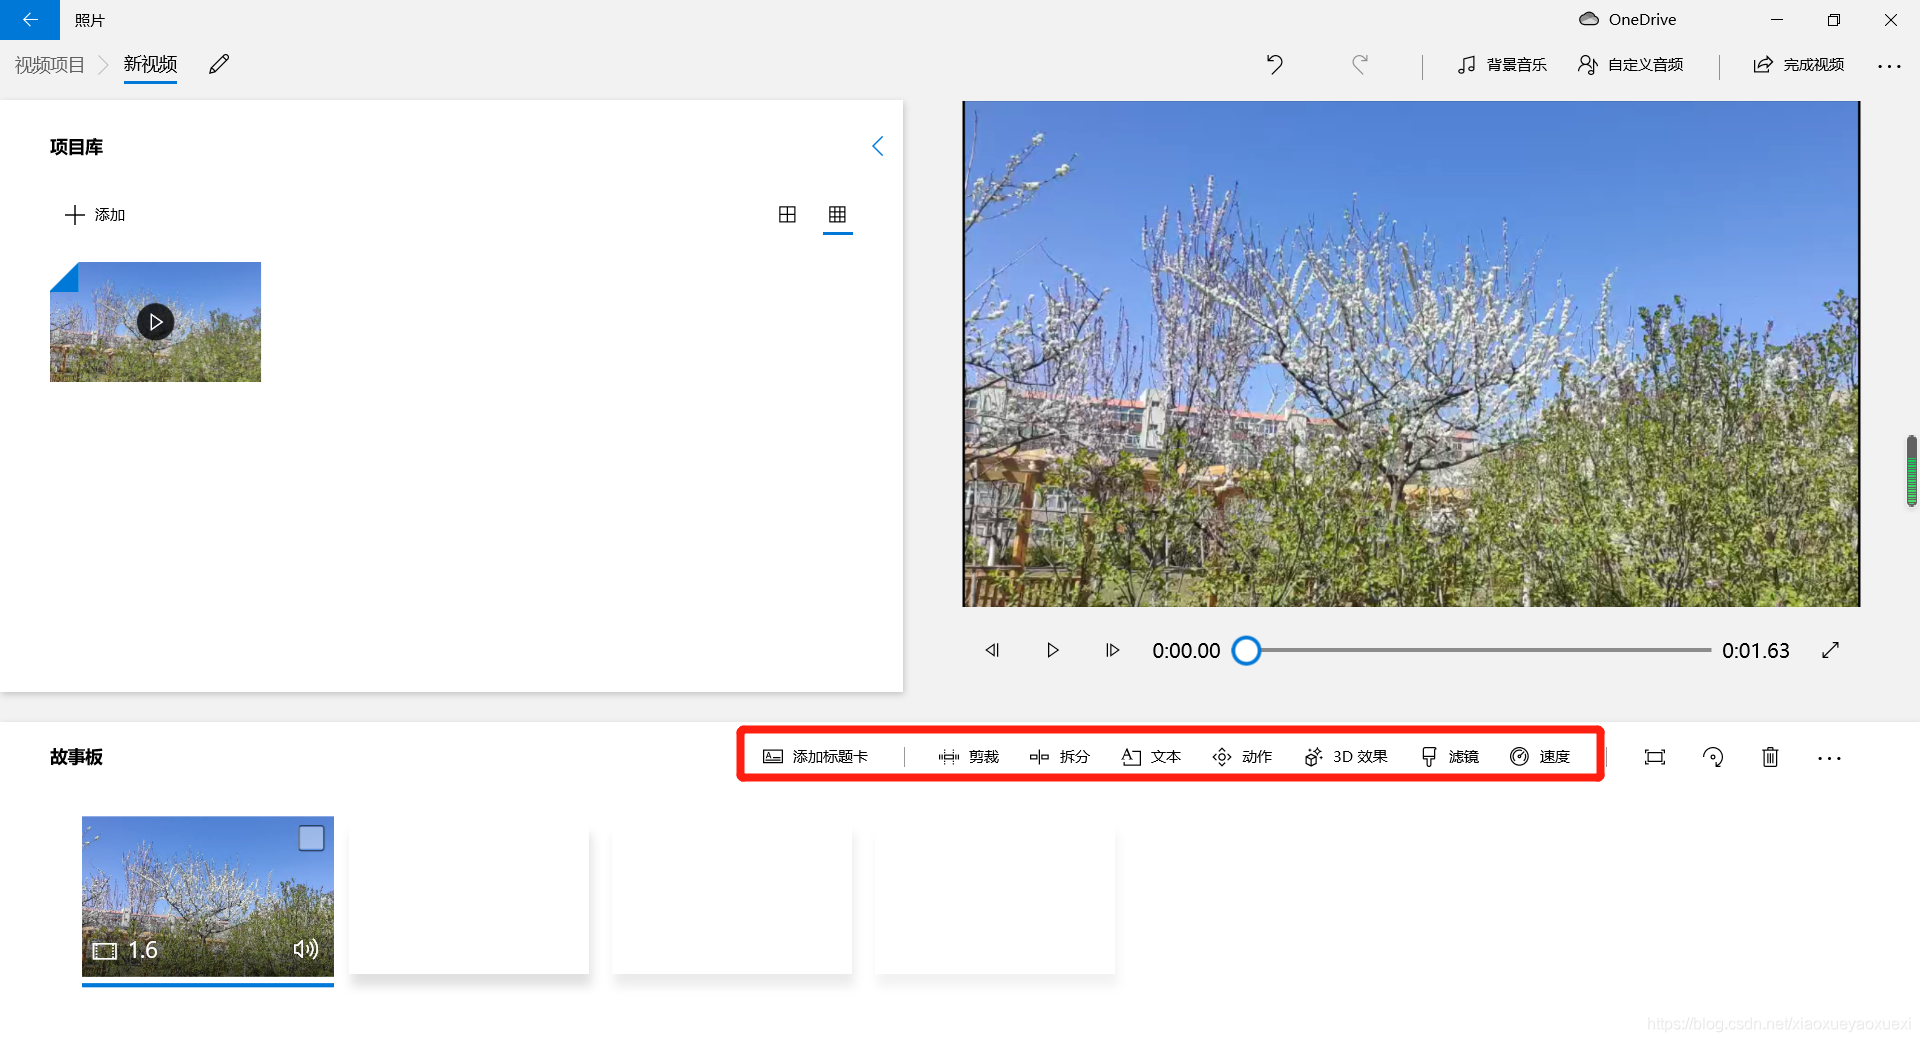This screenshot has width=1920, height=1042.
Task: Click the 0:01.63 total duration readout
Action: [1755, 651]
